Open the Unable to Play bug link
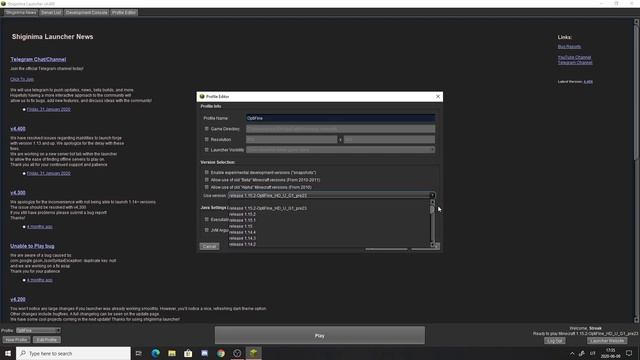 click(x=32, y=246)
